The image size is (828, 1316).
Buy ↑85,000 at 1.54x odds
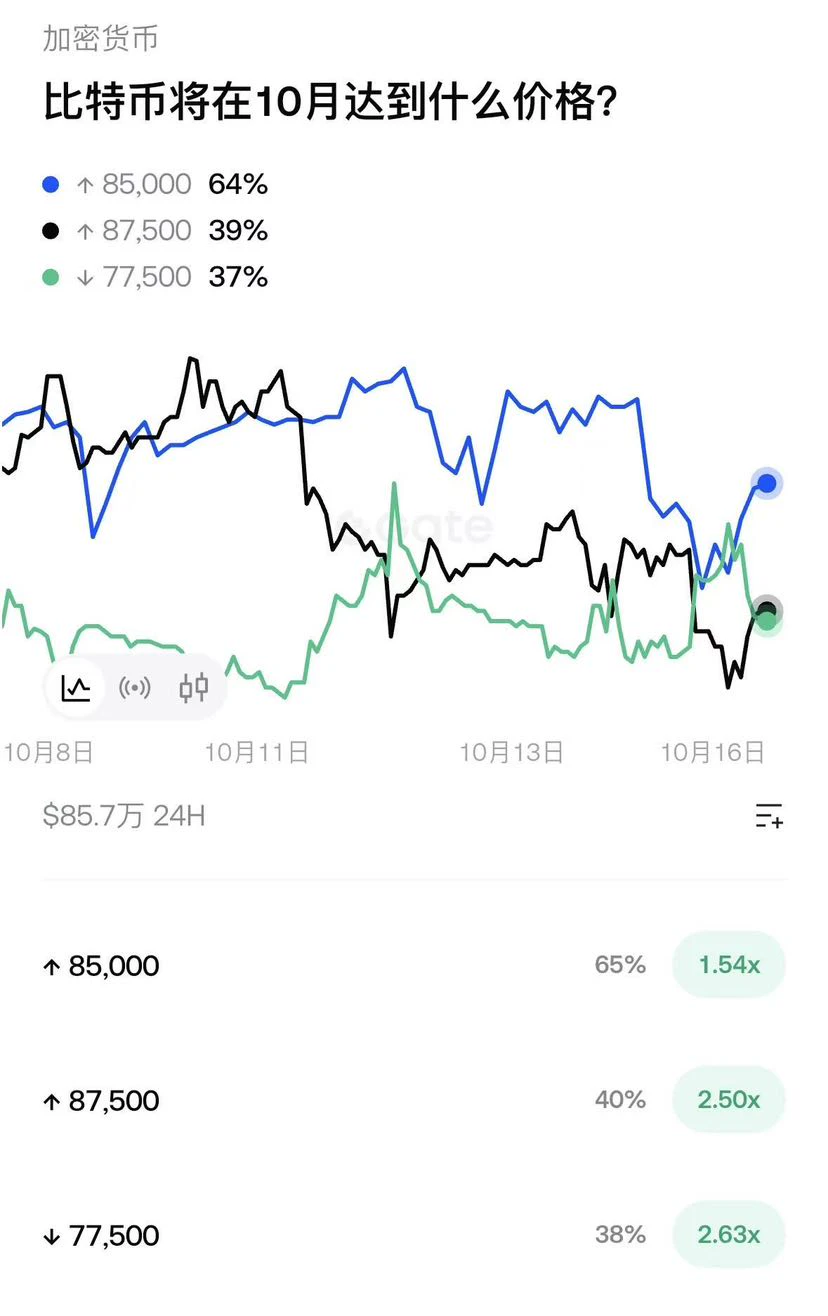(729, 965)
